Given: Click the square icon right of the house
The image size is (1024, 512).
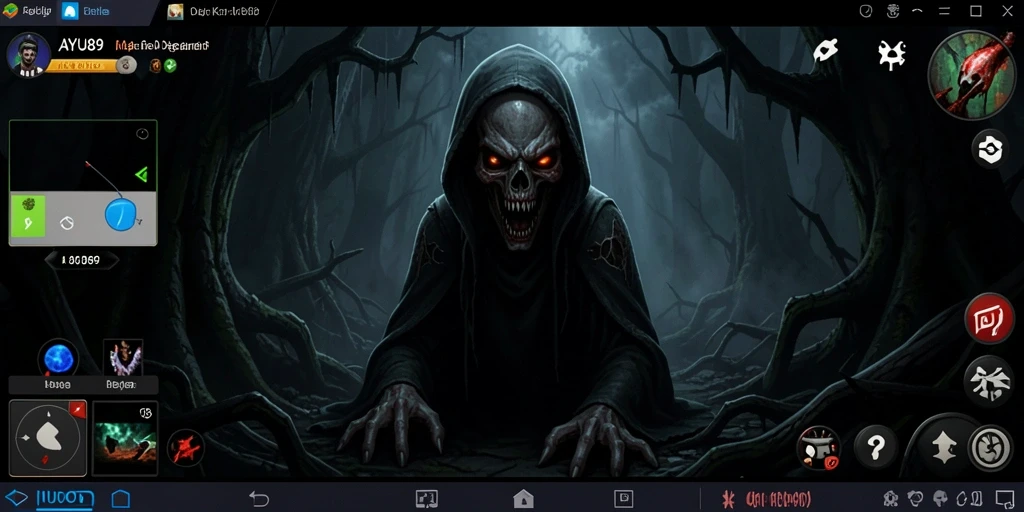Looking at the screenshot, I should pyautogui.click(x=624, y=500).
